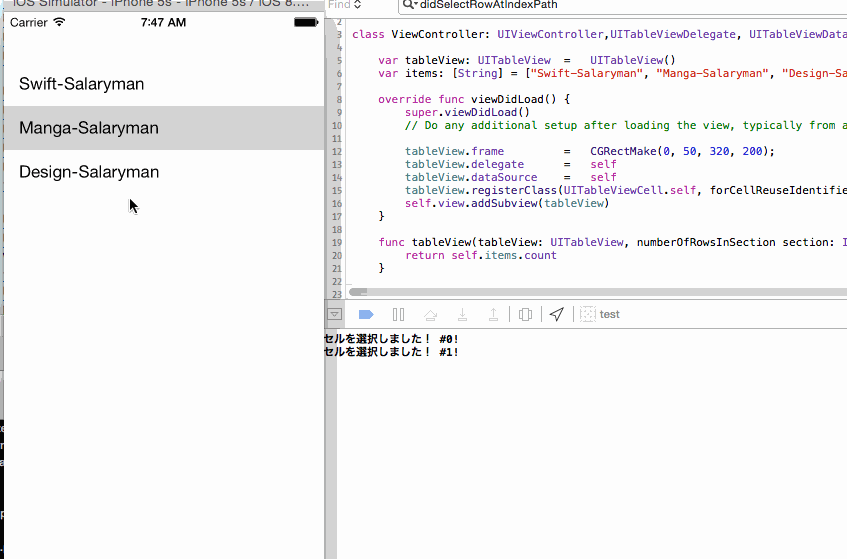Click line number 12 in gutter
847x559 pixels.
337,152
